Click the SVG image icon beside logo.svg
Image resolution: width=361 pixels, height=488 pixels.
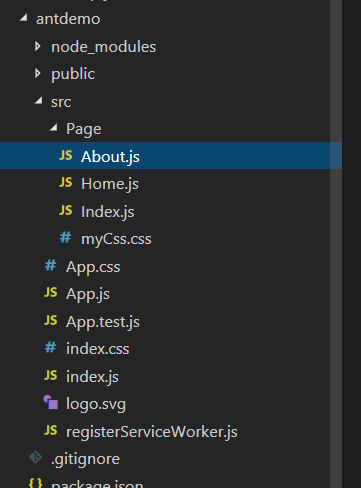click(x=51, y=402)
